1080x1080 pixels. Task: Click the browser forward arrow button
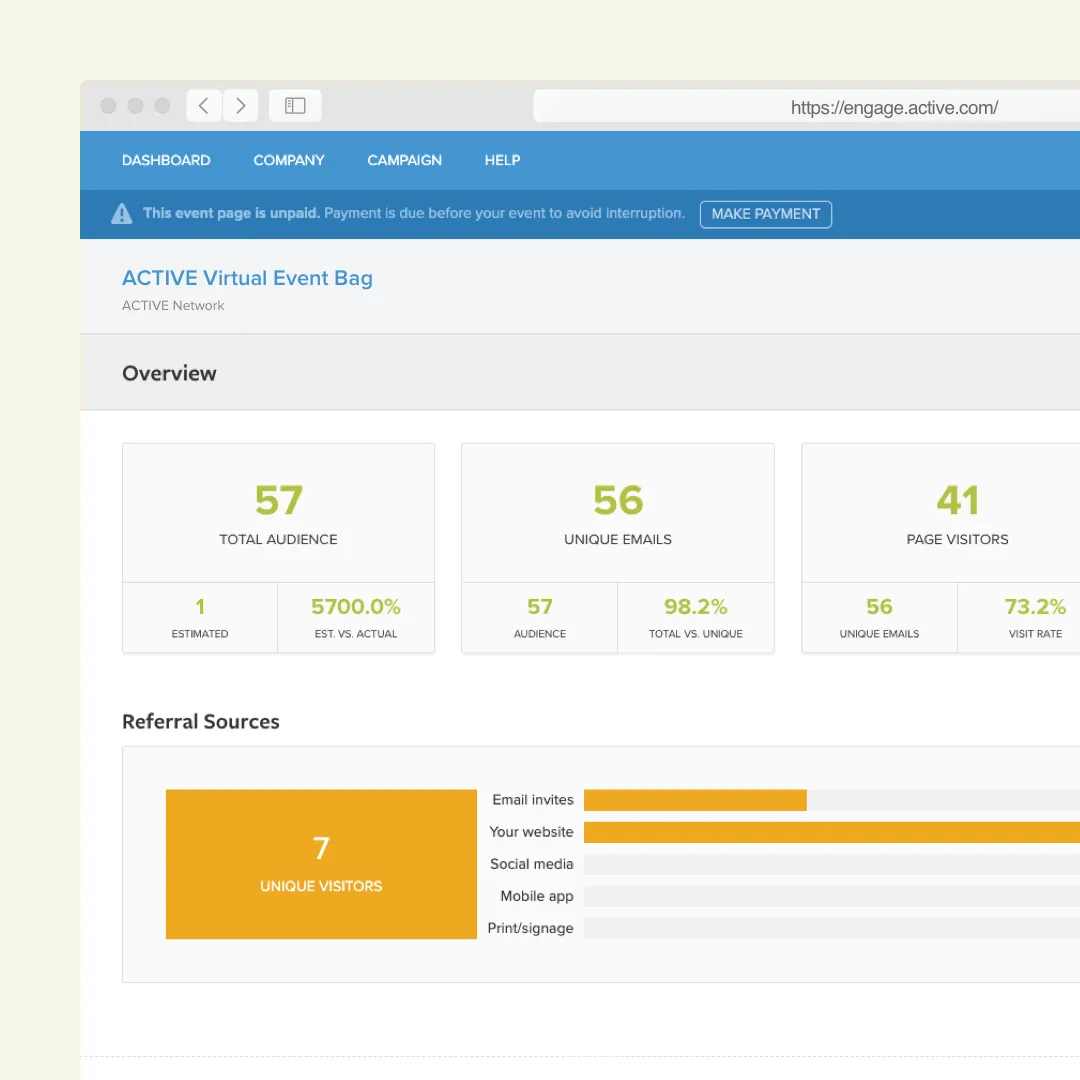coord(241,106)
